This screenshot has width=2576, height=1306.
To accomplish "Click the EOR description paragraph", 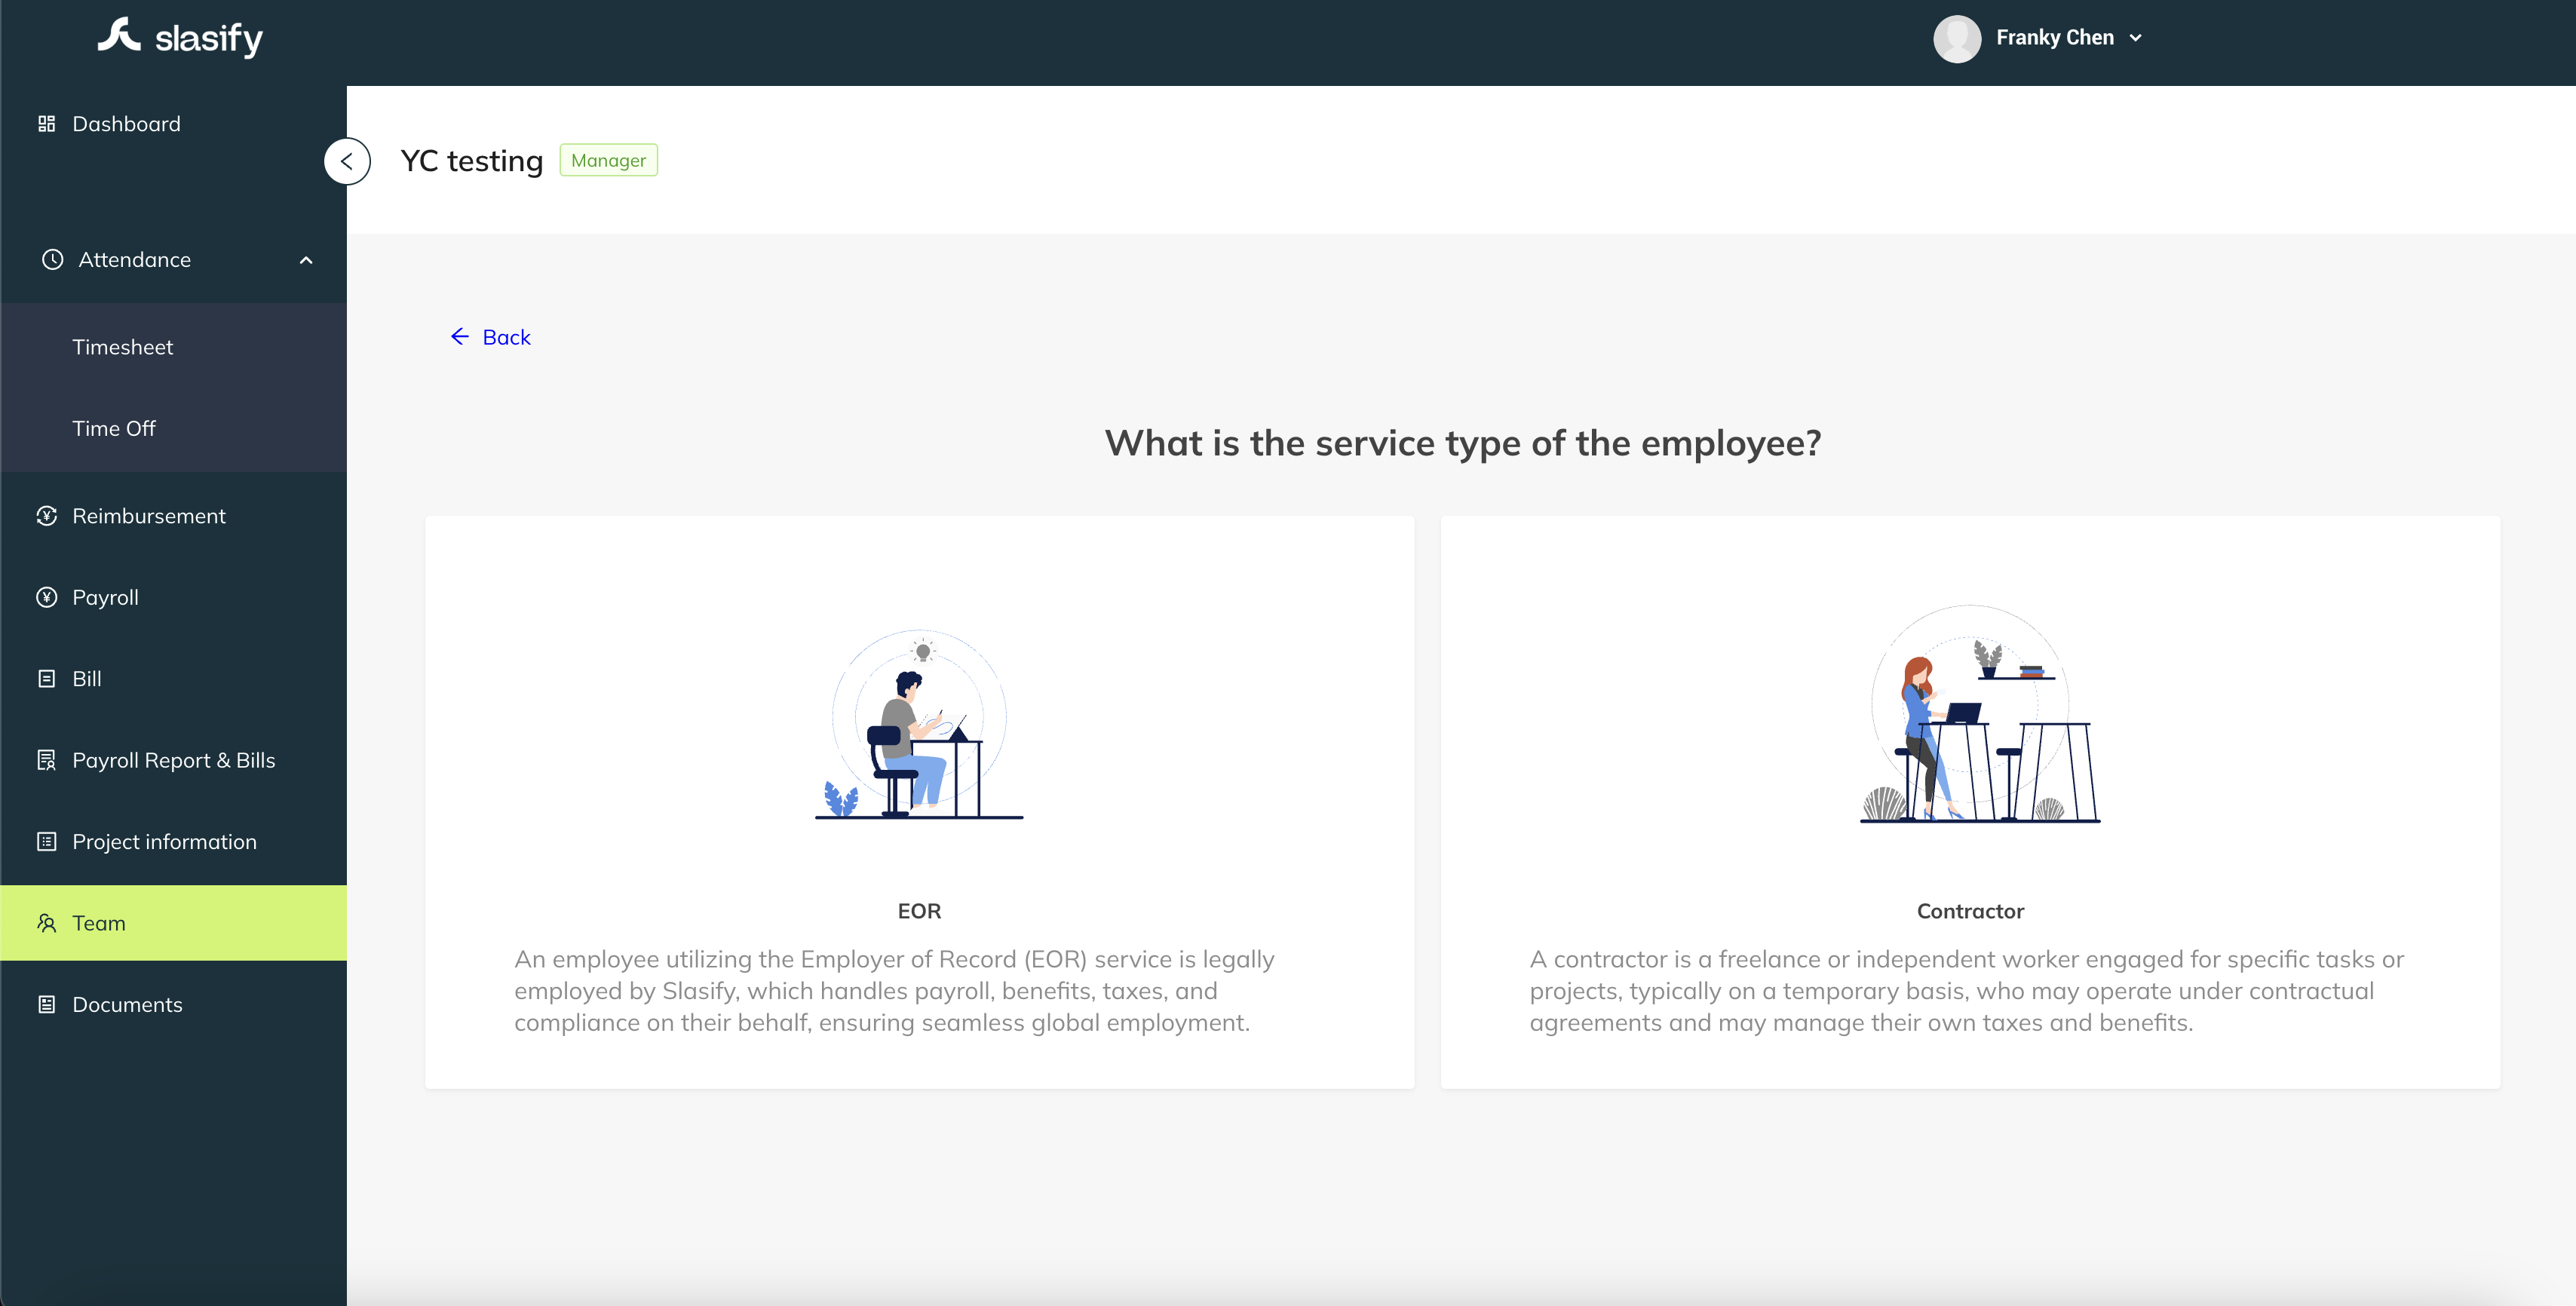I will (x=894, y=990).
